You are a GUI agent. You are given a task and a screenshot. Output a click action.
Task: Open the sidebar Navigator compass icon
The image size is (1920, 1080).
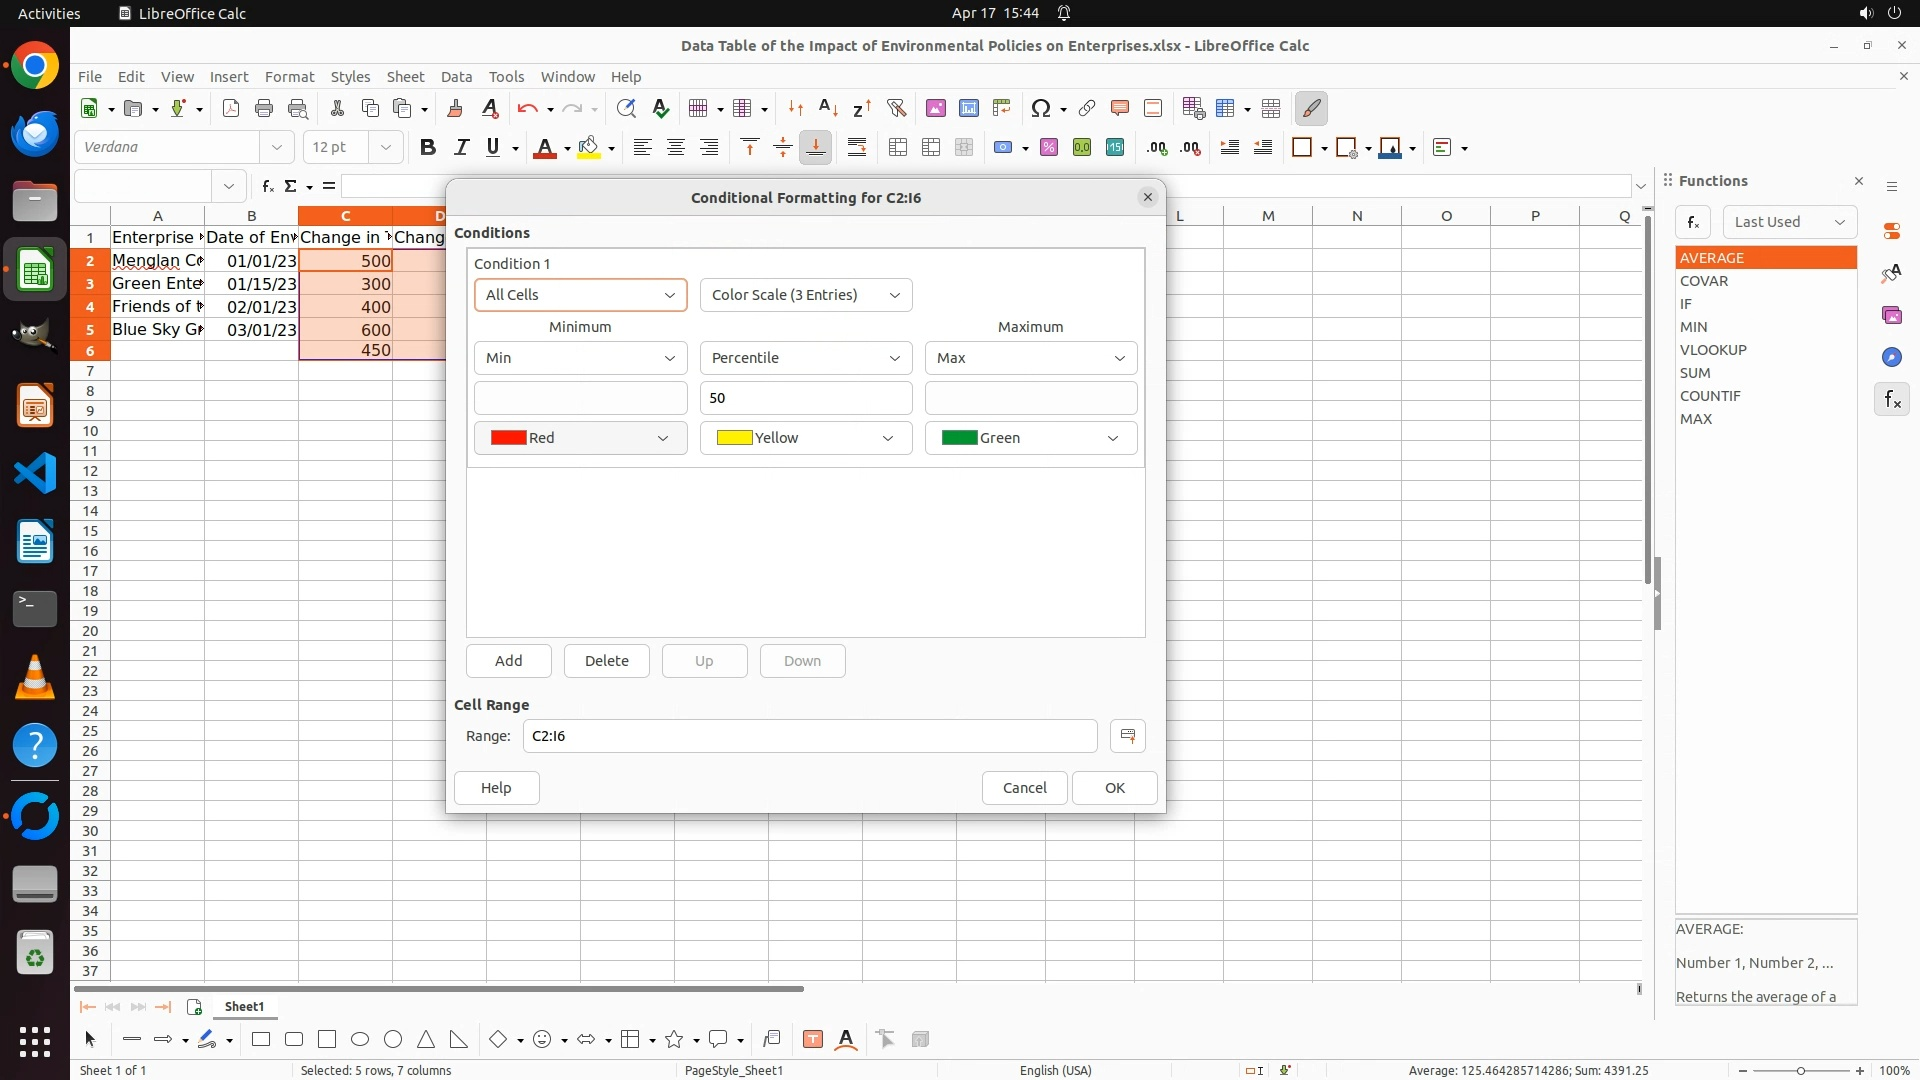click(1891, 358)
